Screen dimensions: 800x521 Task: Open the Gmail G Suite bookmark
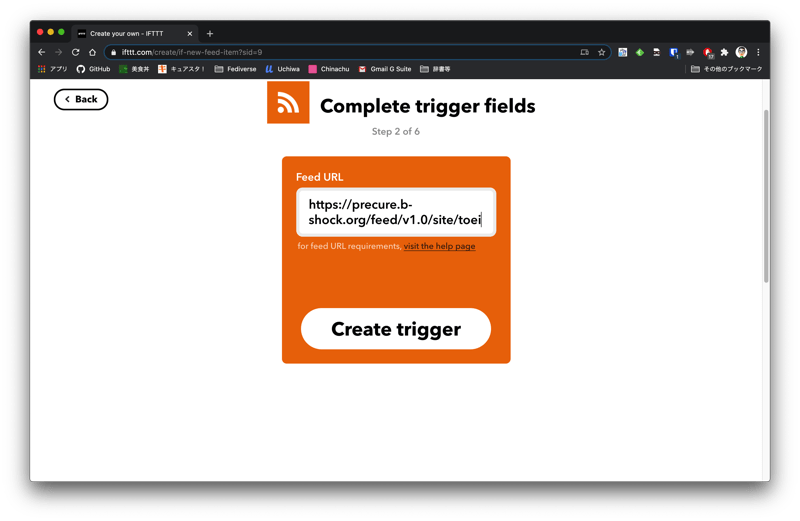tap(384, 69)
